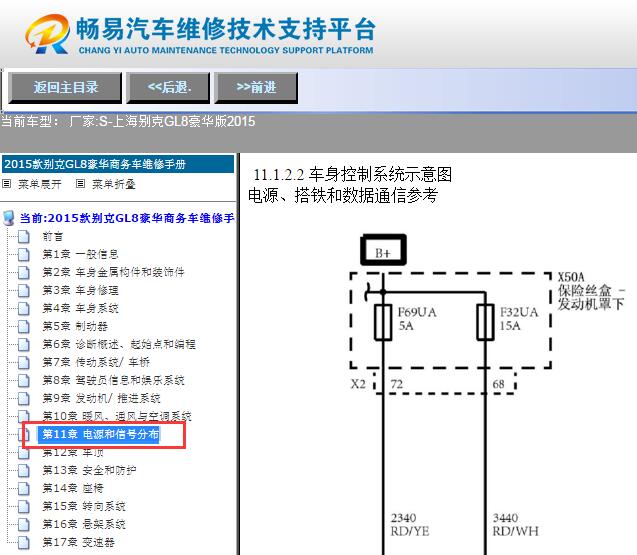Click document icon beside 第2章
The width and height of the screenshot is (637, 555).
[24, 272]
